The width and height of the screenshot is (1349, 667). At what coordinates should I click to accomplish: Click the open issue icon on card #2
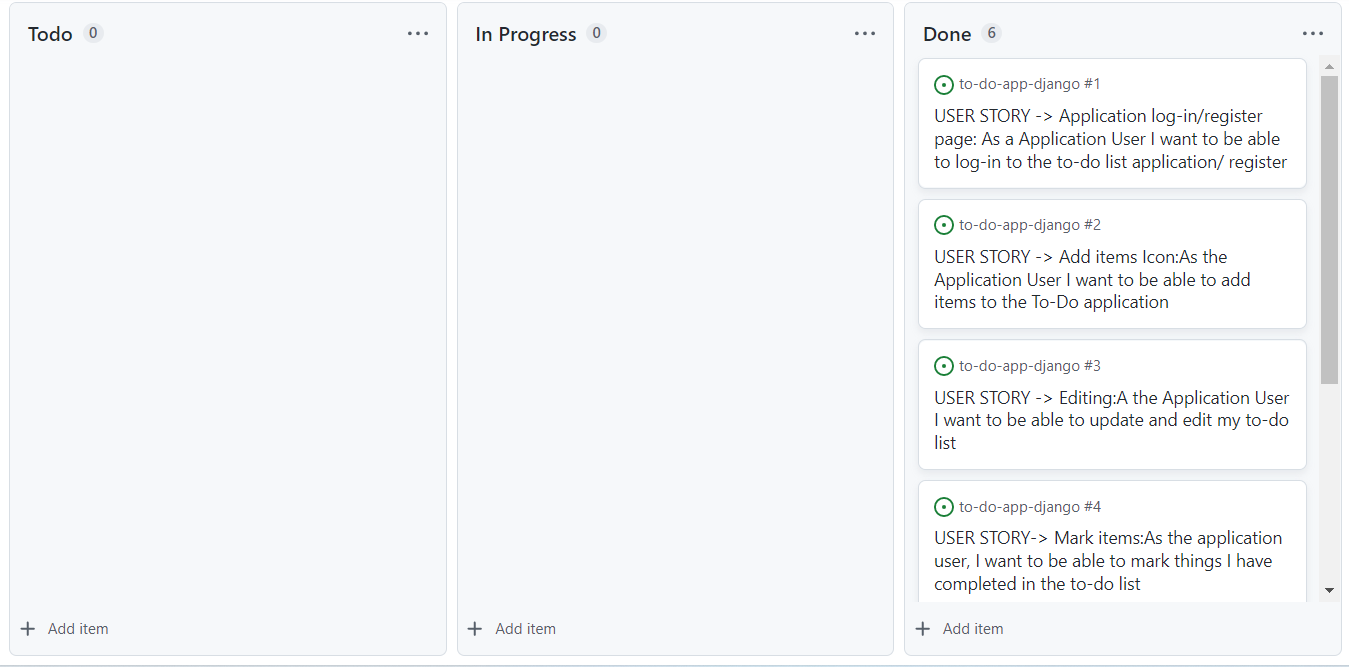(x=944, y=226)
